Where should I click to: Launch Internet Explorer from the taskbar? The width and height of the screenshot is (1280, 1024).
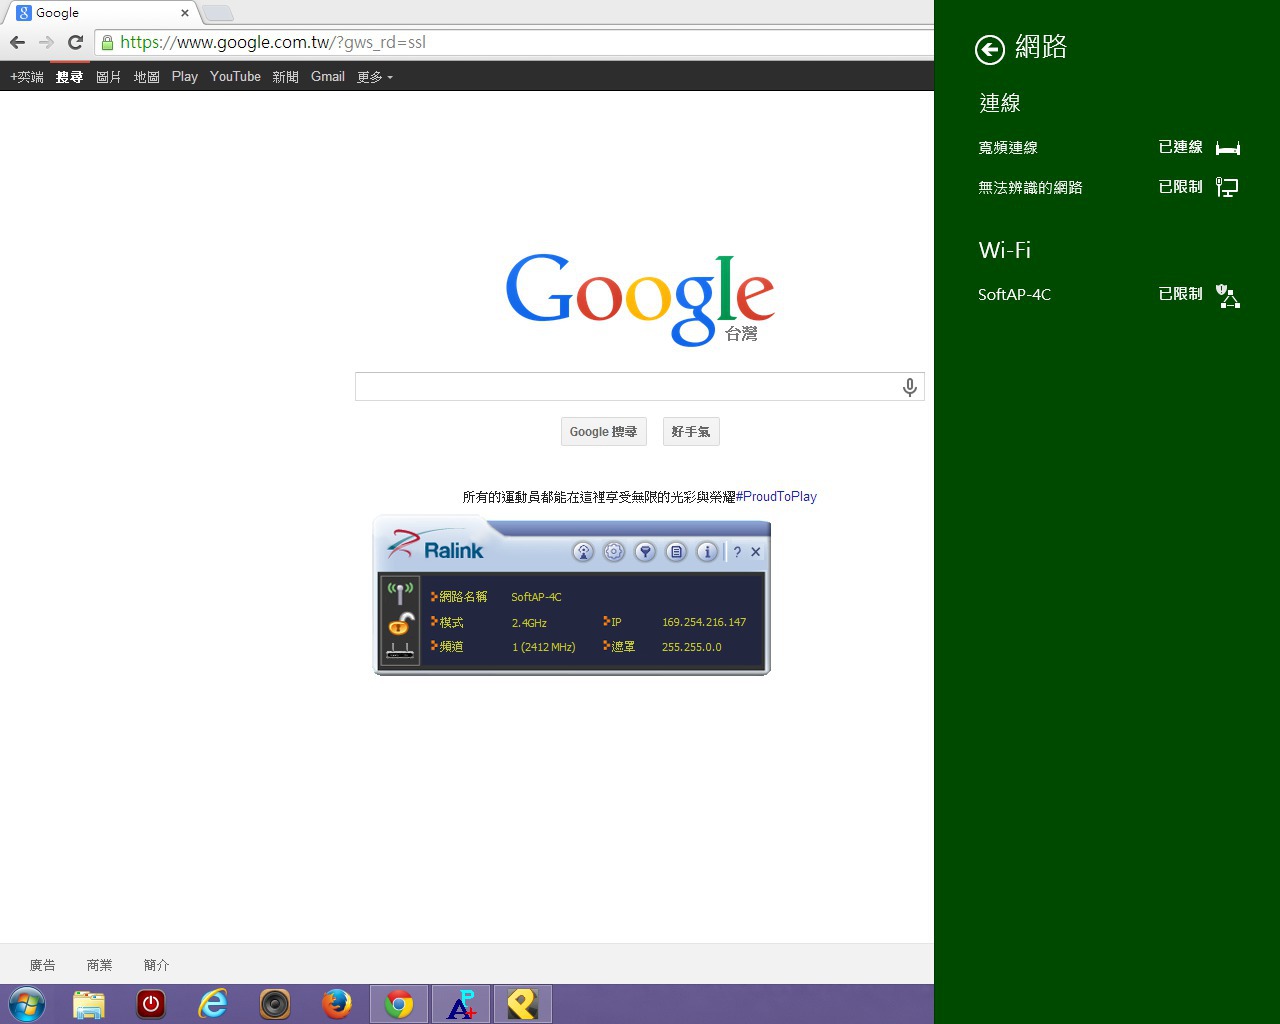pyautogui.click(x=213, y=1004)
